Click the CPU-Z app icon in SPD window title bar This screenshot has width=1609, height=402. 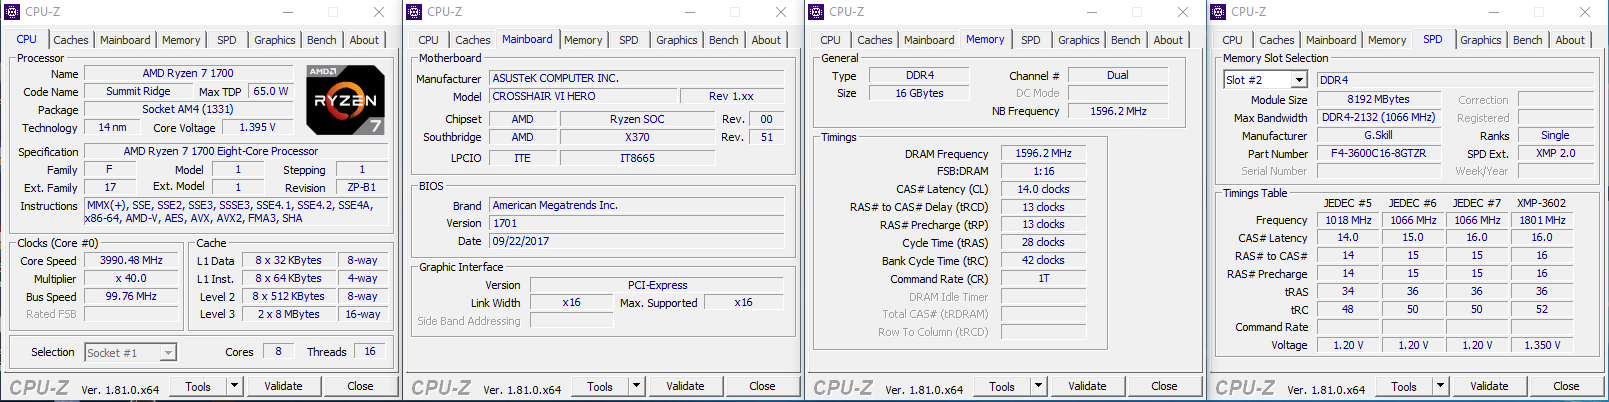pos(1218,12)
